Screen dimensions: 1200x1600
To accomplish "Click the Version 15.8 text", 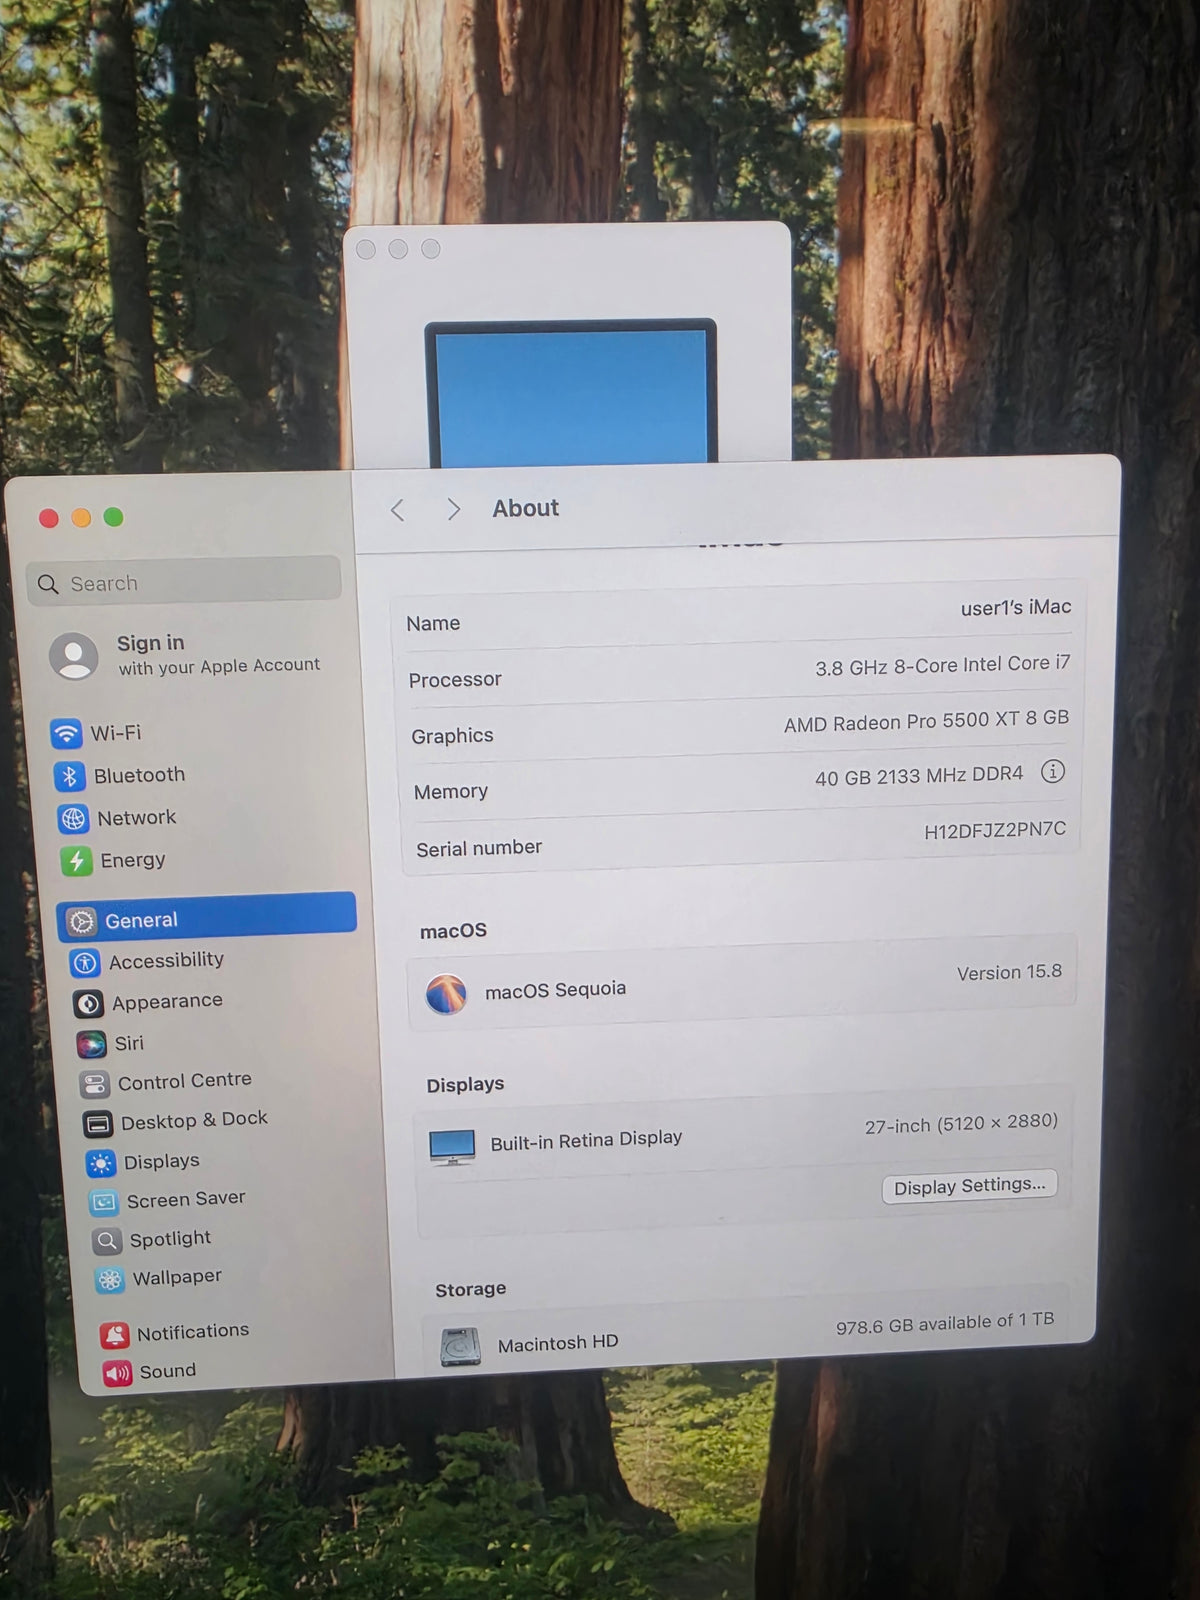I will [1009, 972].
